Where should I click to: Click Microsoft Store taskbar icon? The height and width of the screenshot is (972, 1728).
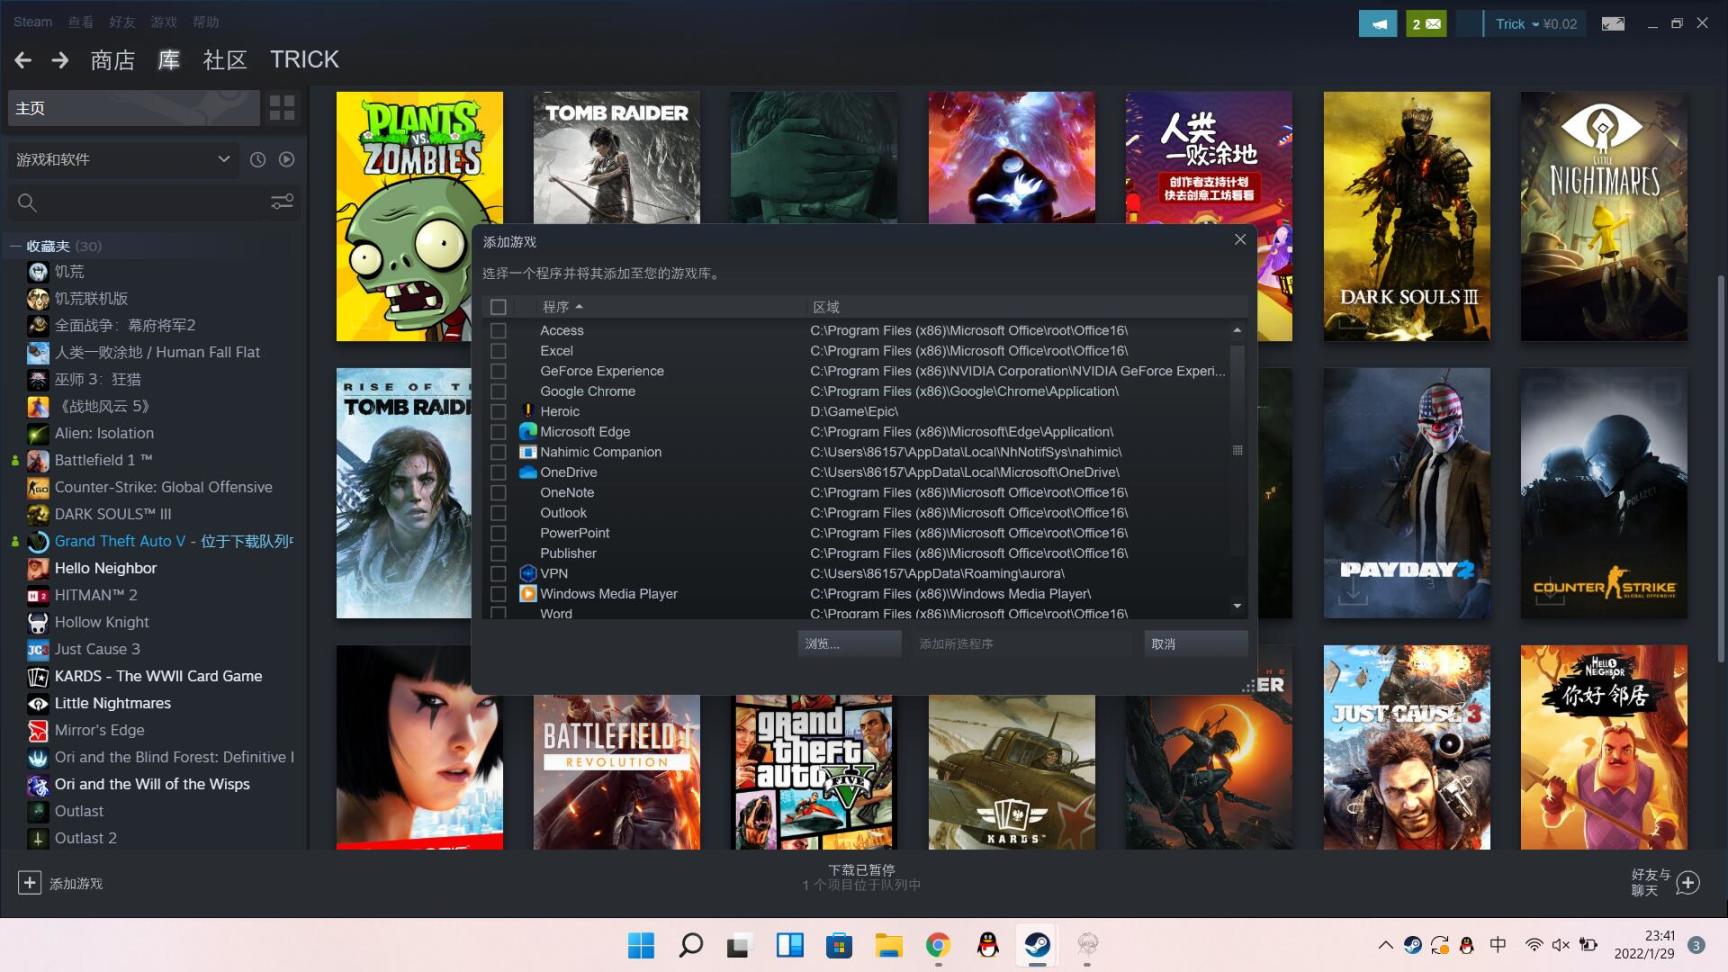click(839, 945)
